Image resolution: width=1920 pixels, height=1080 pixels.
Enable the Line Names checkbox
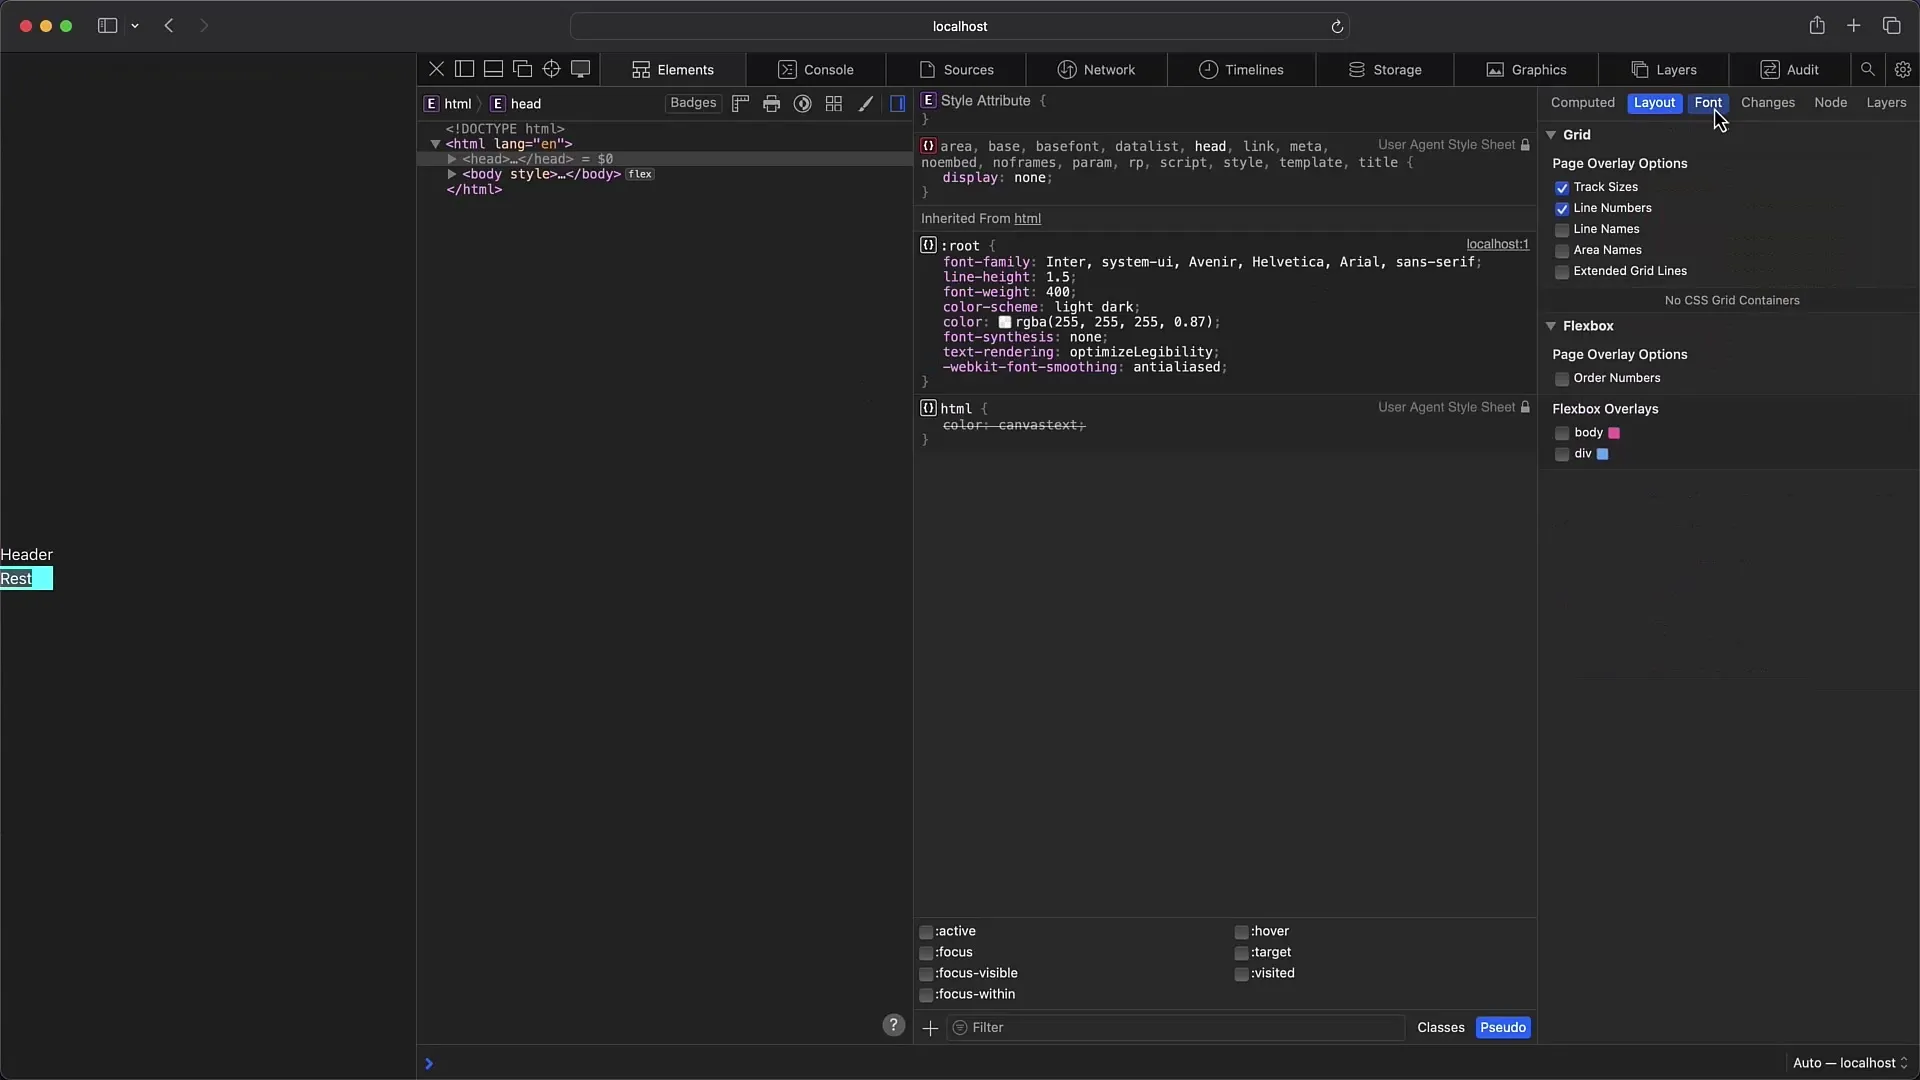[1562, 230]
